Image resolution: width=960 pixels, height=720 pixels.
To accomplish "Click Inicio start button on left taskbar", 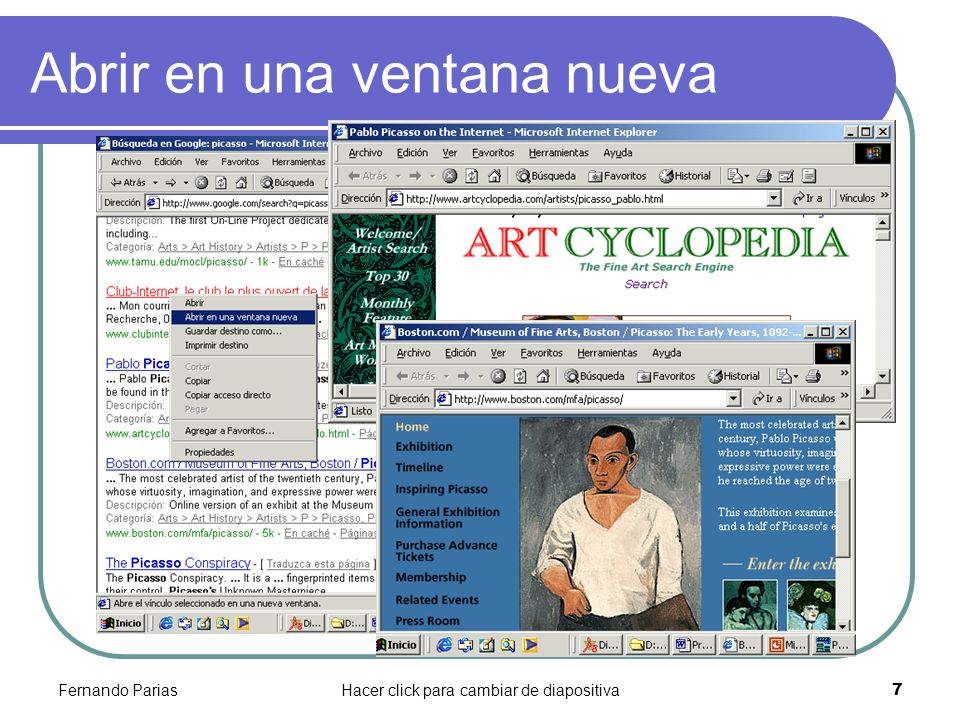I will tap(121, 623).
